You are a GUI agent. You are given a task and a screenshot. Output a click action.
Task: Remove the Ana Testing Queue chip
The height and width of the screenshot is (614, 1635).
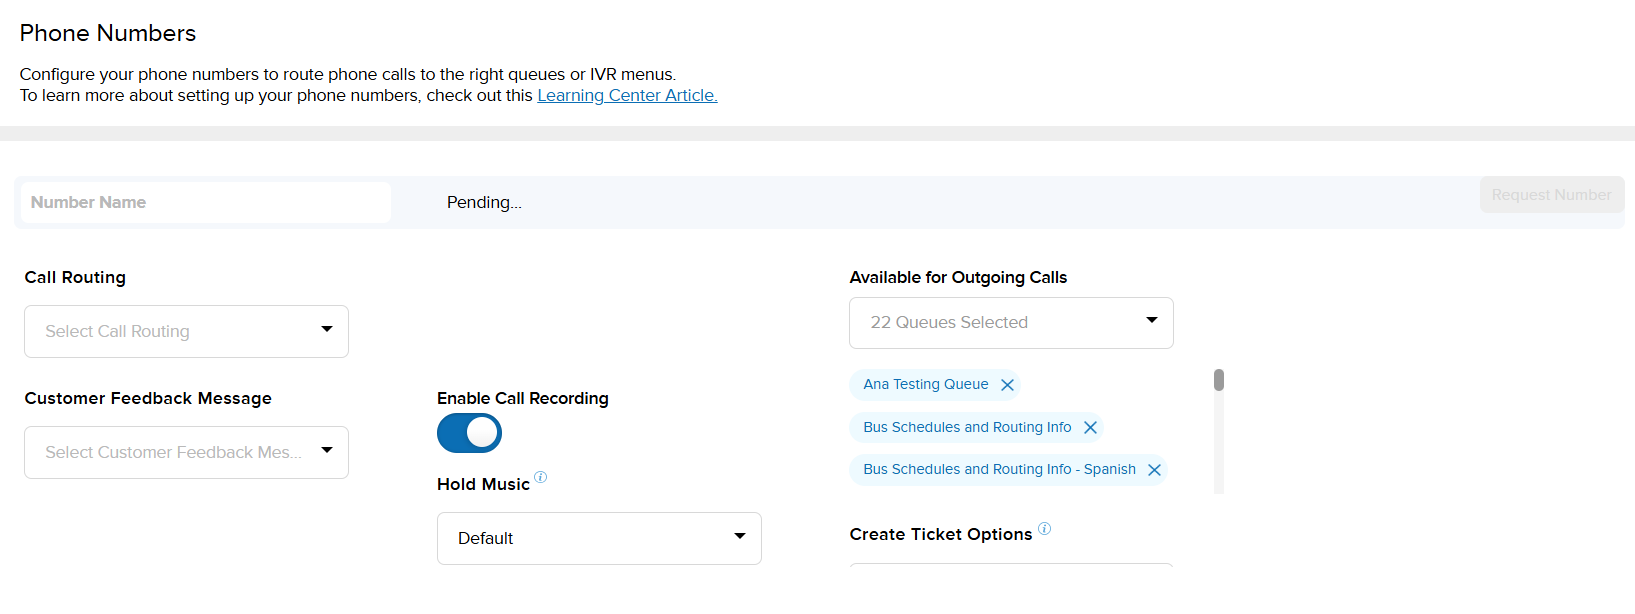(1007, 385)
